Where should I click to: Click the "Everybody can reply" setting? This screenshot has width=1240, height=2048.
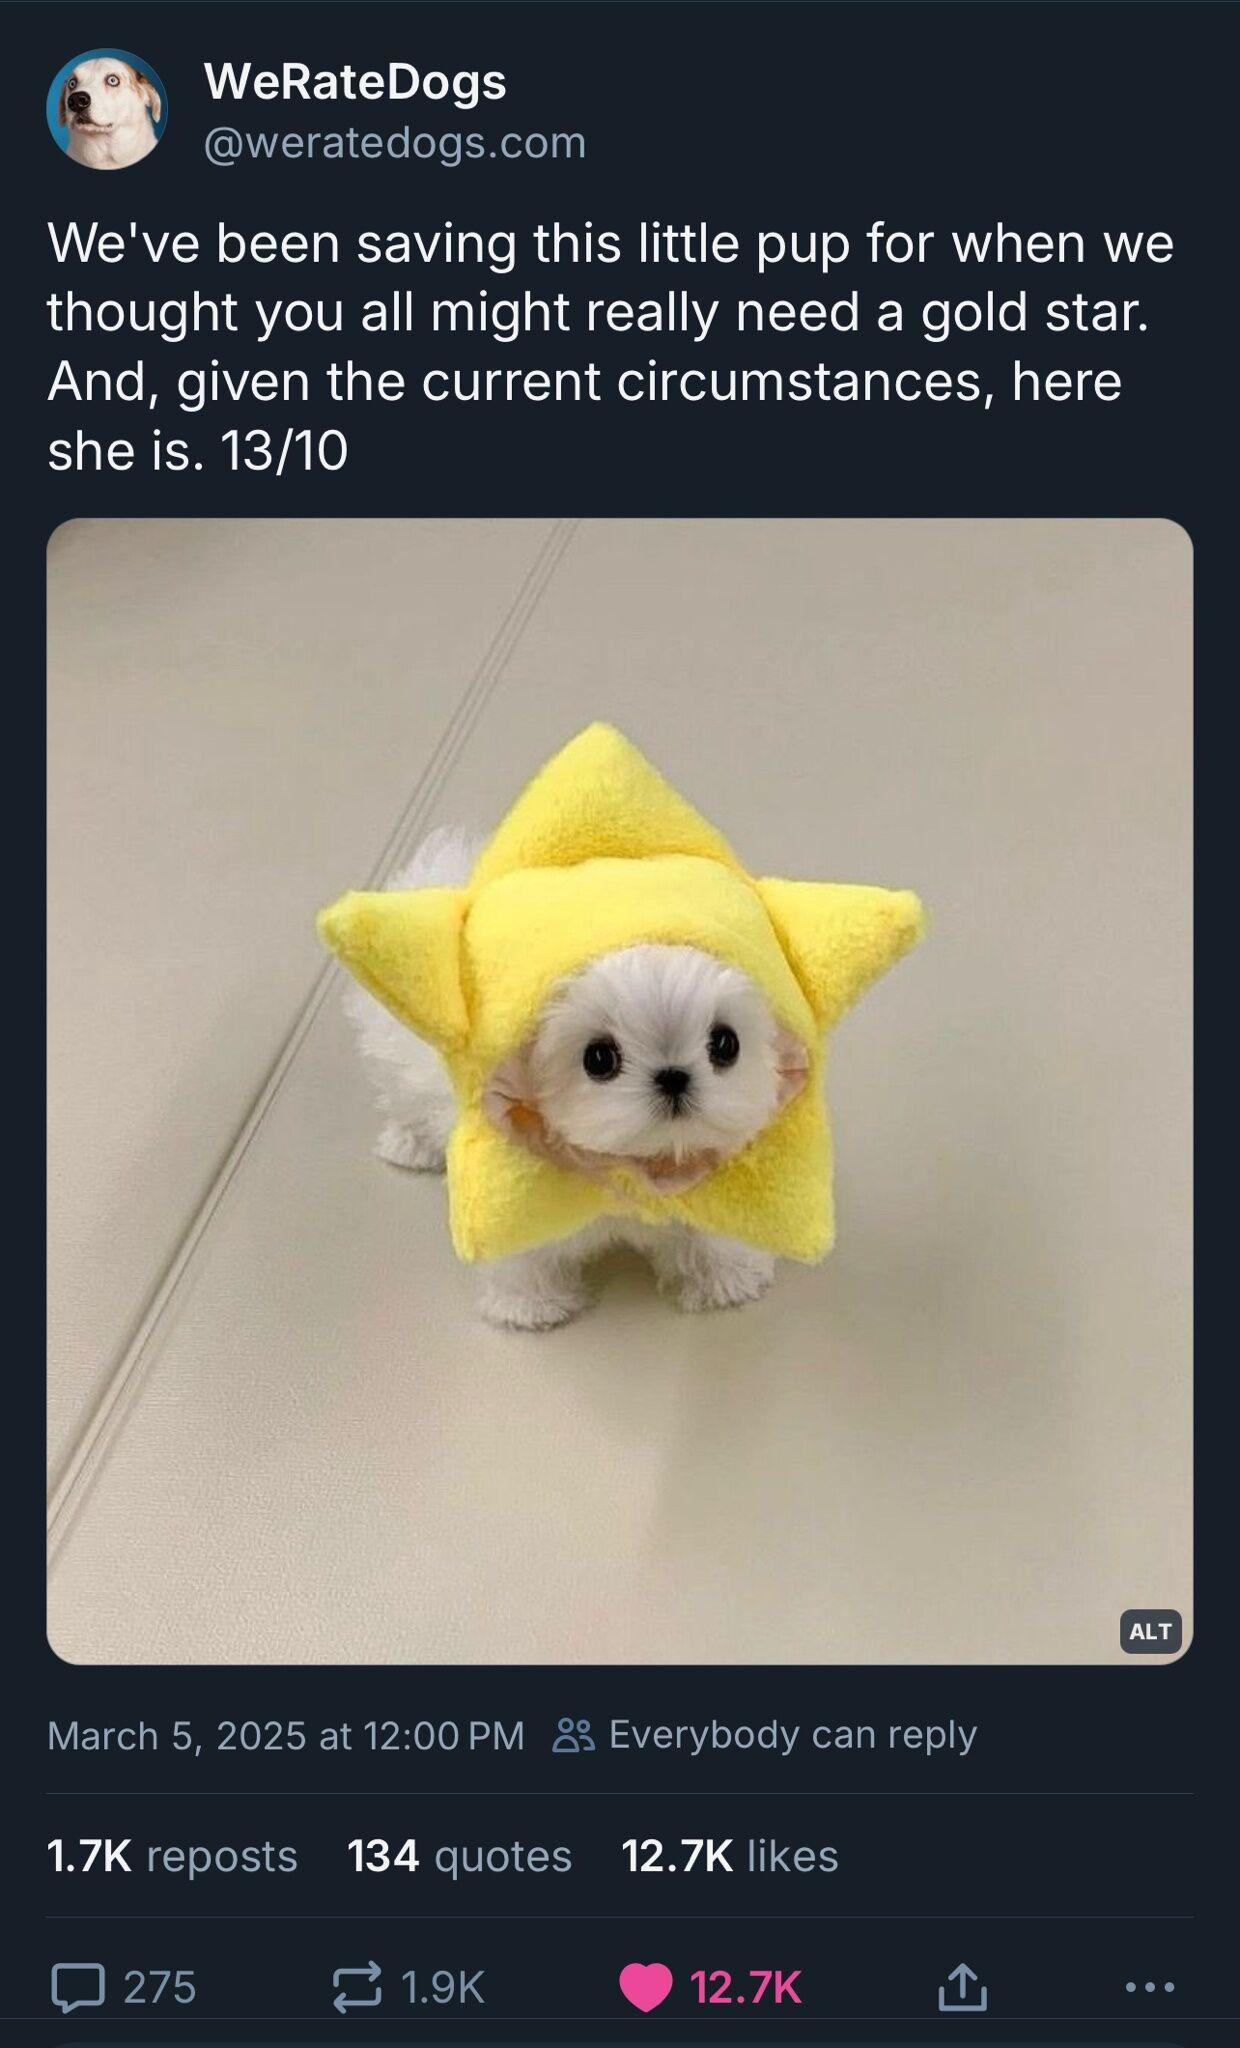click(792, 1735)
